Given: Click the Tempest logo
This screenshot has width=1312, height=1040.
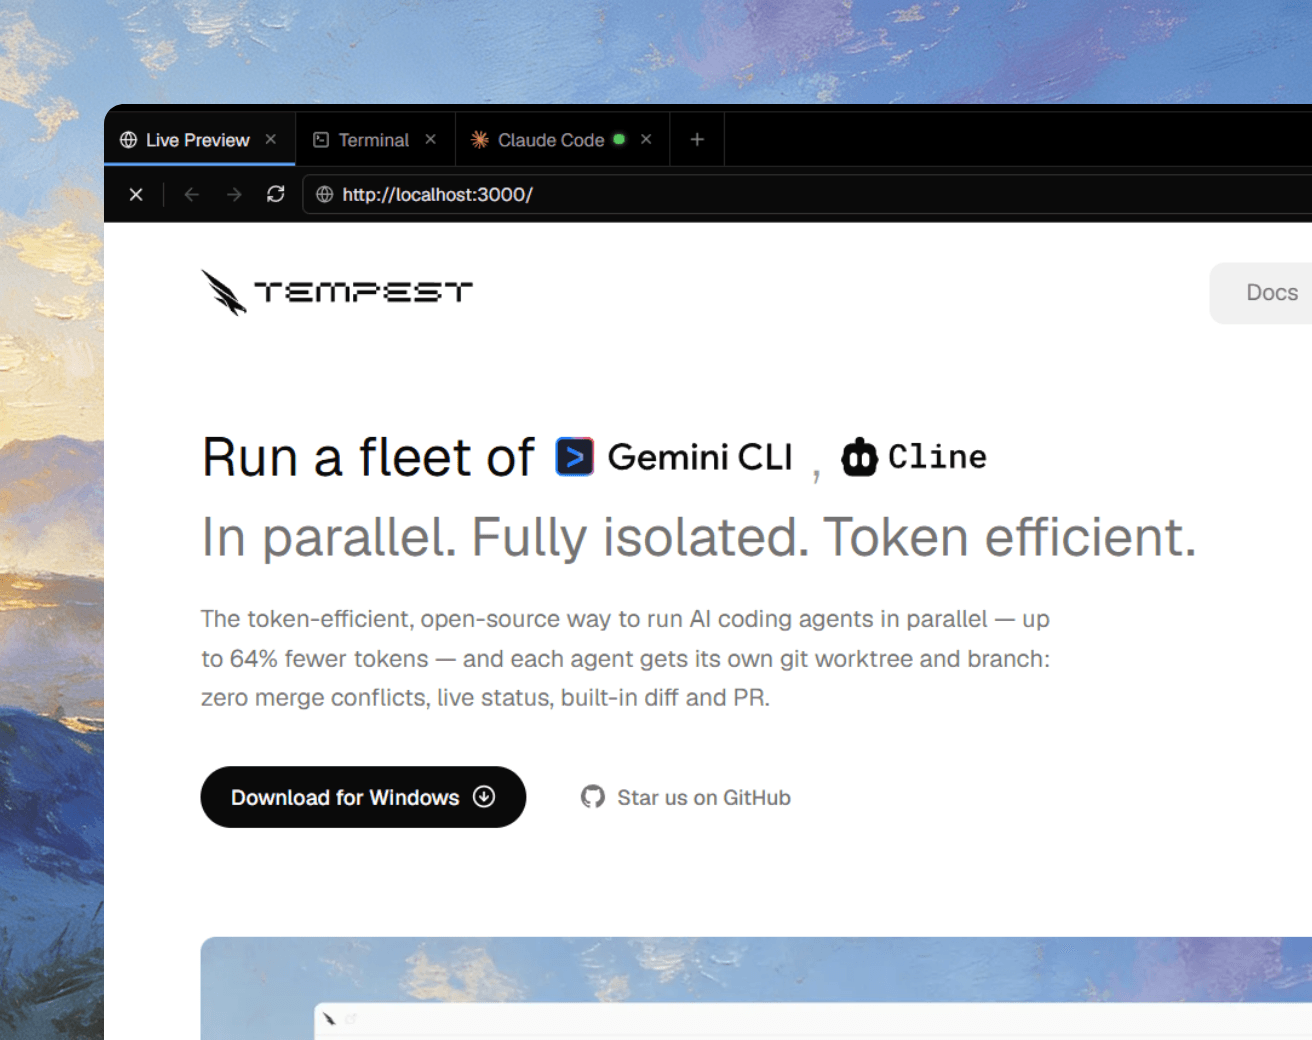Looking at the screenshot, I should click(x=336, y=292).
